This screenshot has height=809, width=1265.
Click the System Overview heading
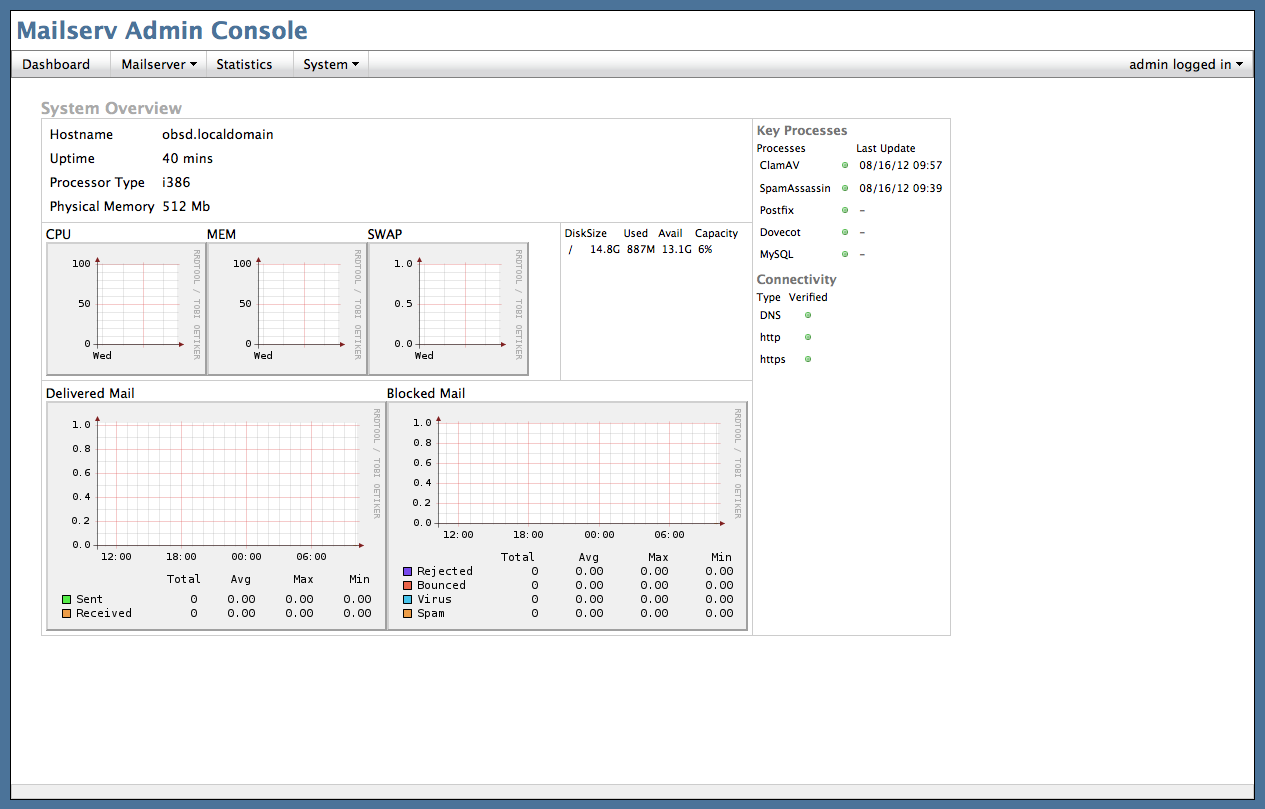pyautogui.click(x=112, y=108)
